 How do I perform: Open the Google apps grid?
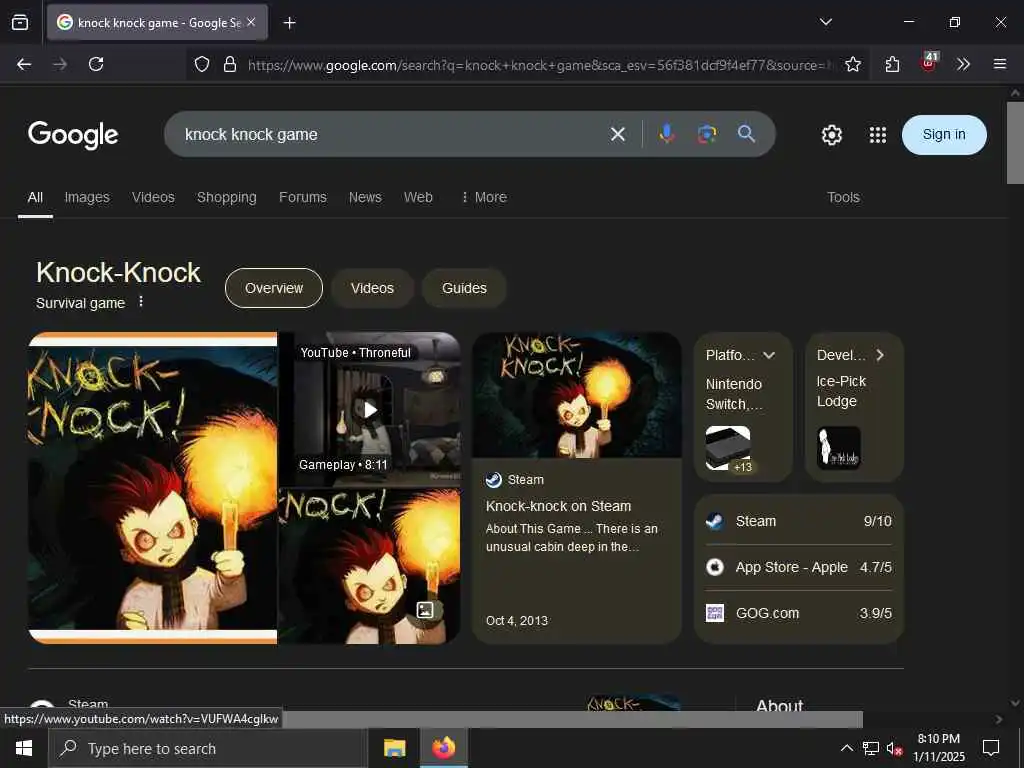coord(878,135)
